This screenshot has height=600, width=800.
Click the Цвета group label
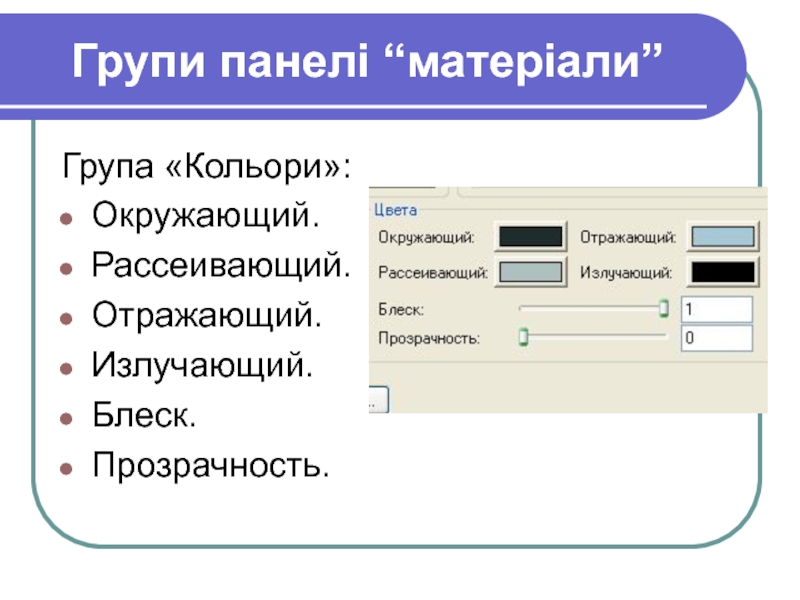[x=396, y=211]
